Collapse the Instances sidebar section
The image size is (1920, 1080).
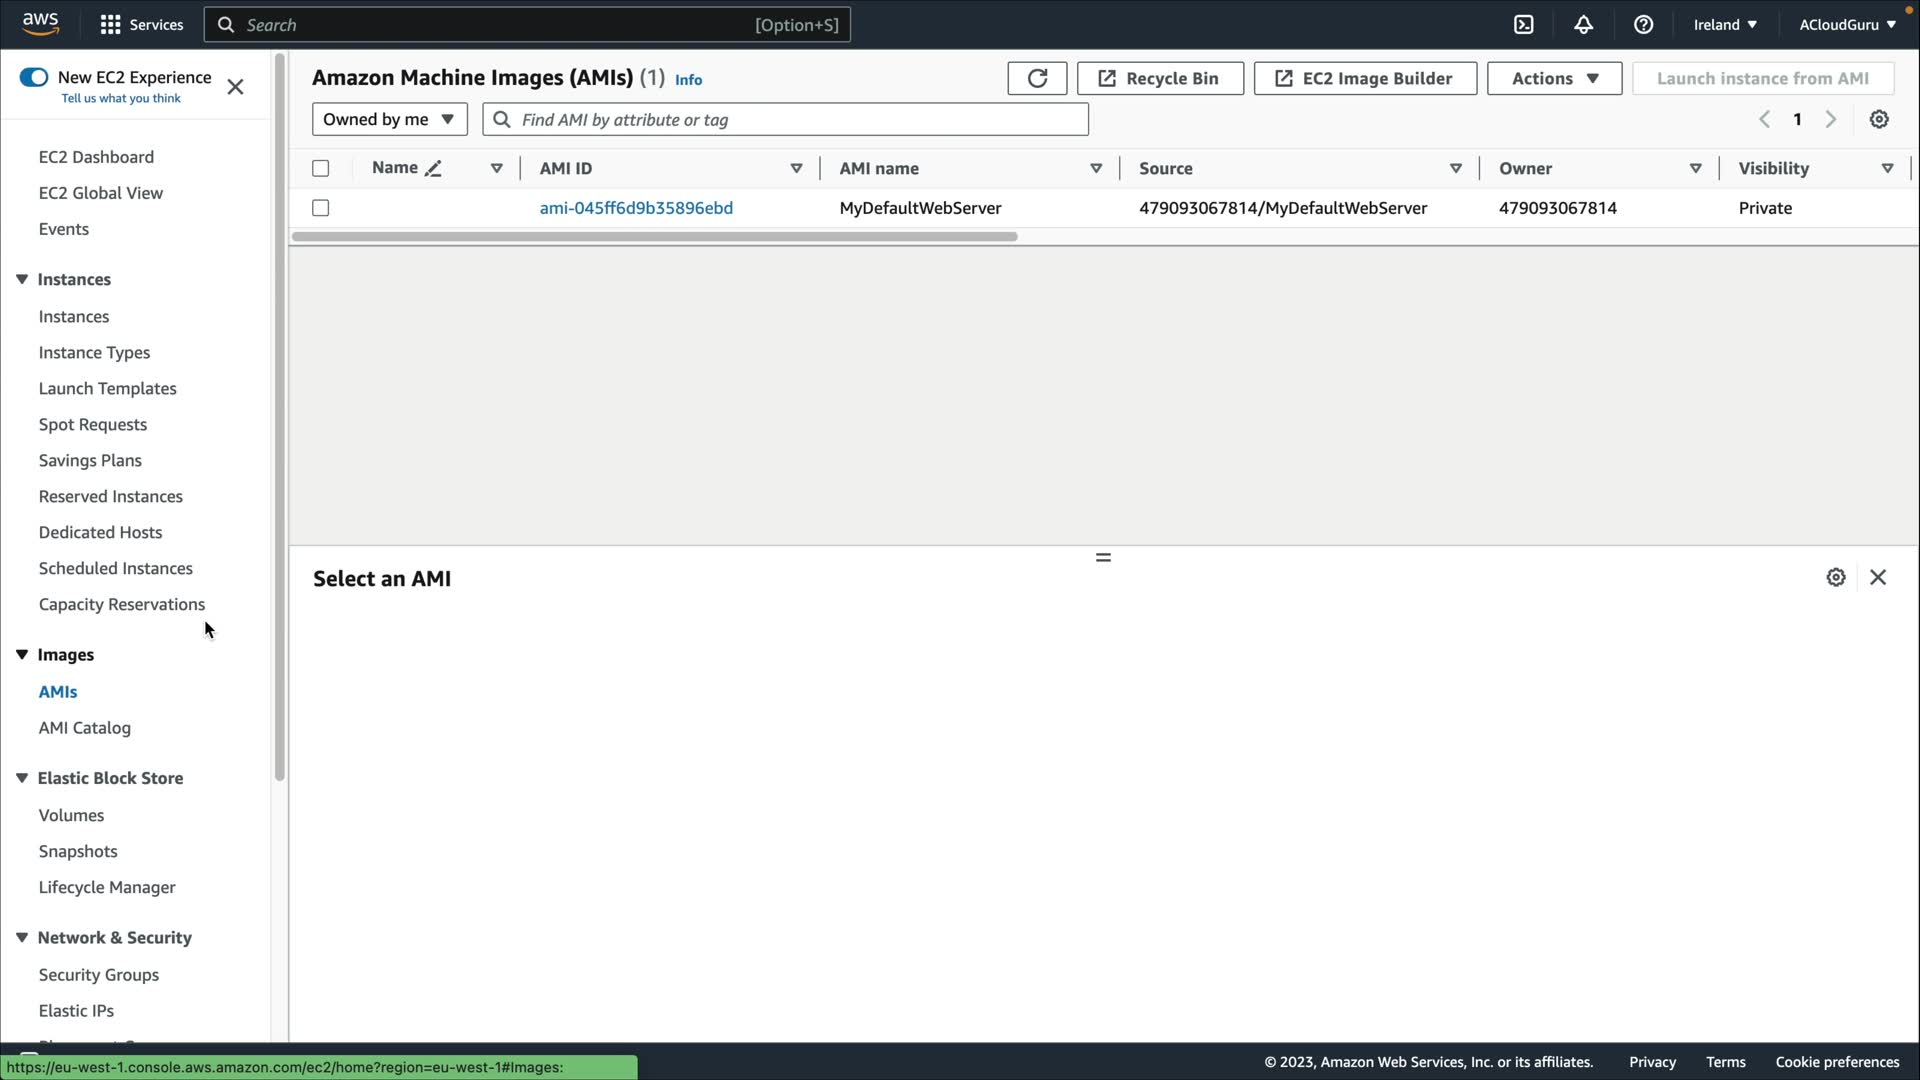point(22,279)
